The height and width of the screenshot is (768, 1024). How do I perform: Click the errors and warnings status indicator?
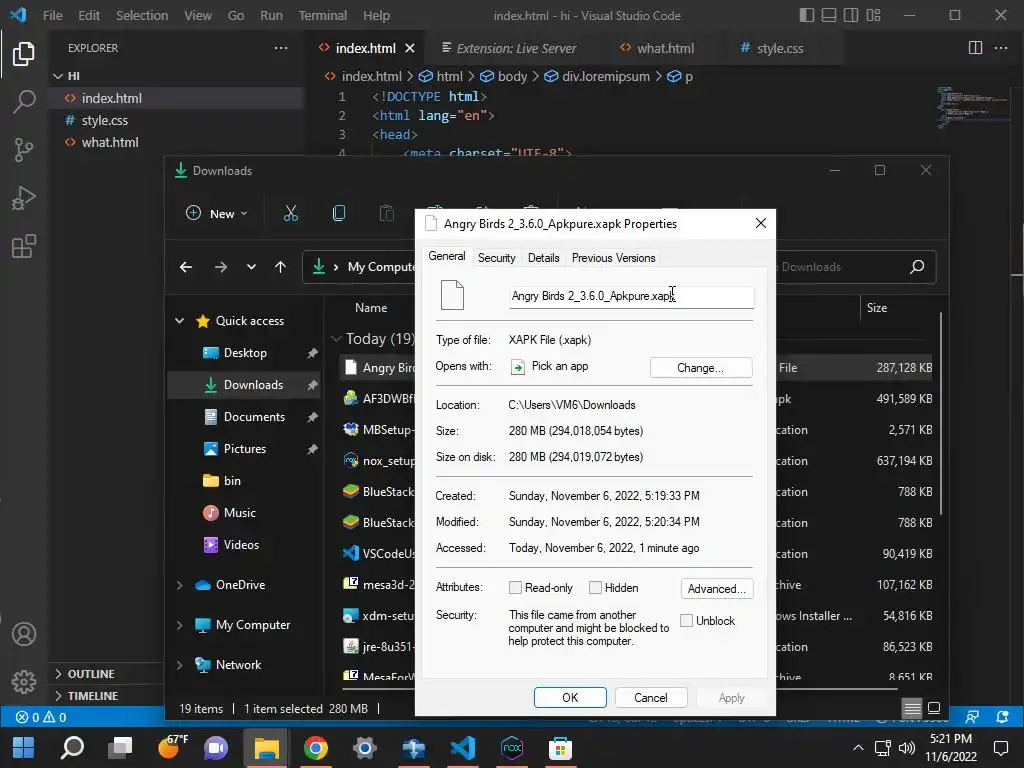coord(41,717)
